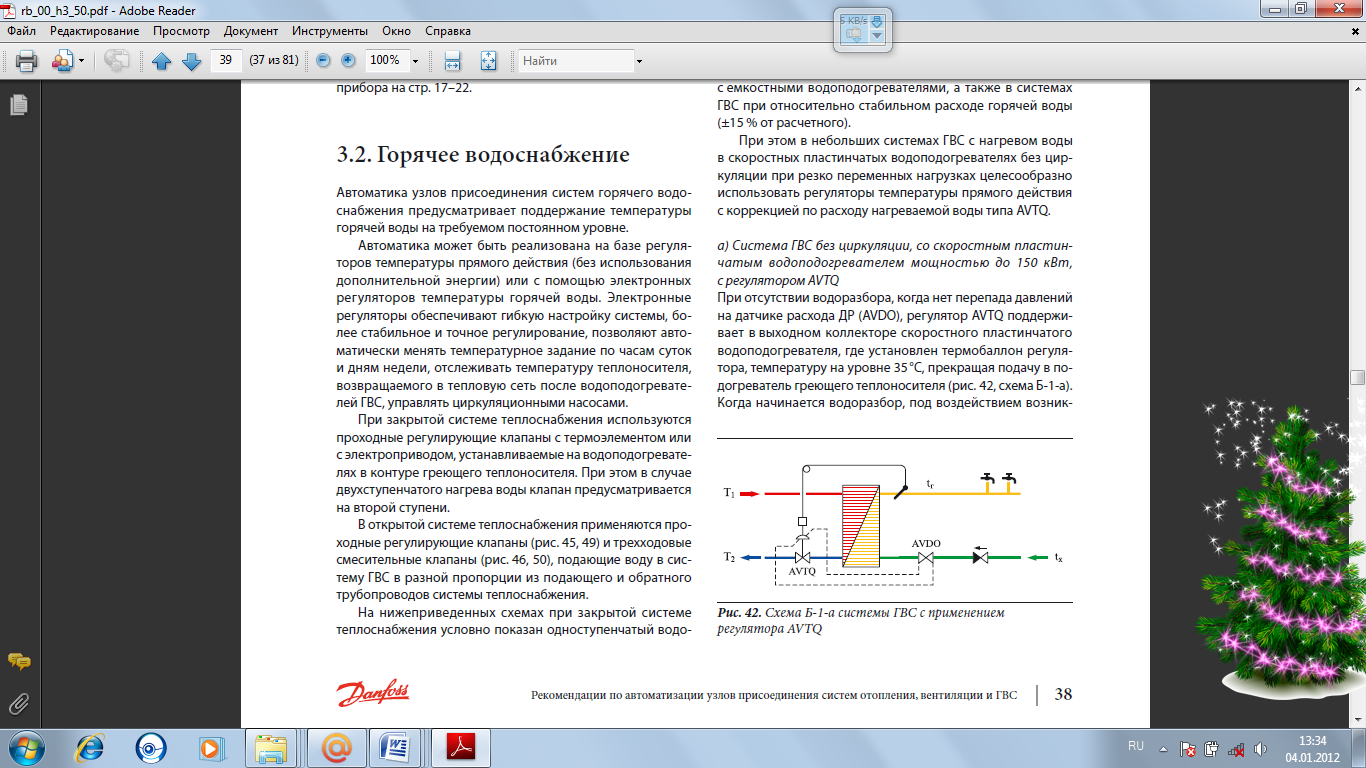Open the Окно menu
The height and width of the screenshot is (768, 1366).
click(x=397, y=31)
